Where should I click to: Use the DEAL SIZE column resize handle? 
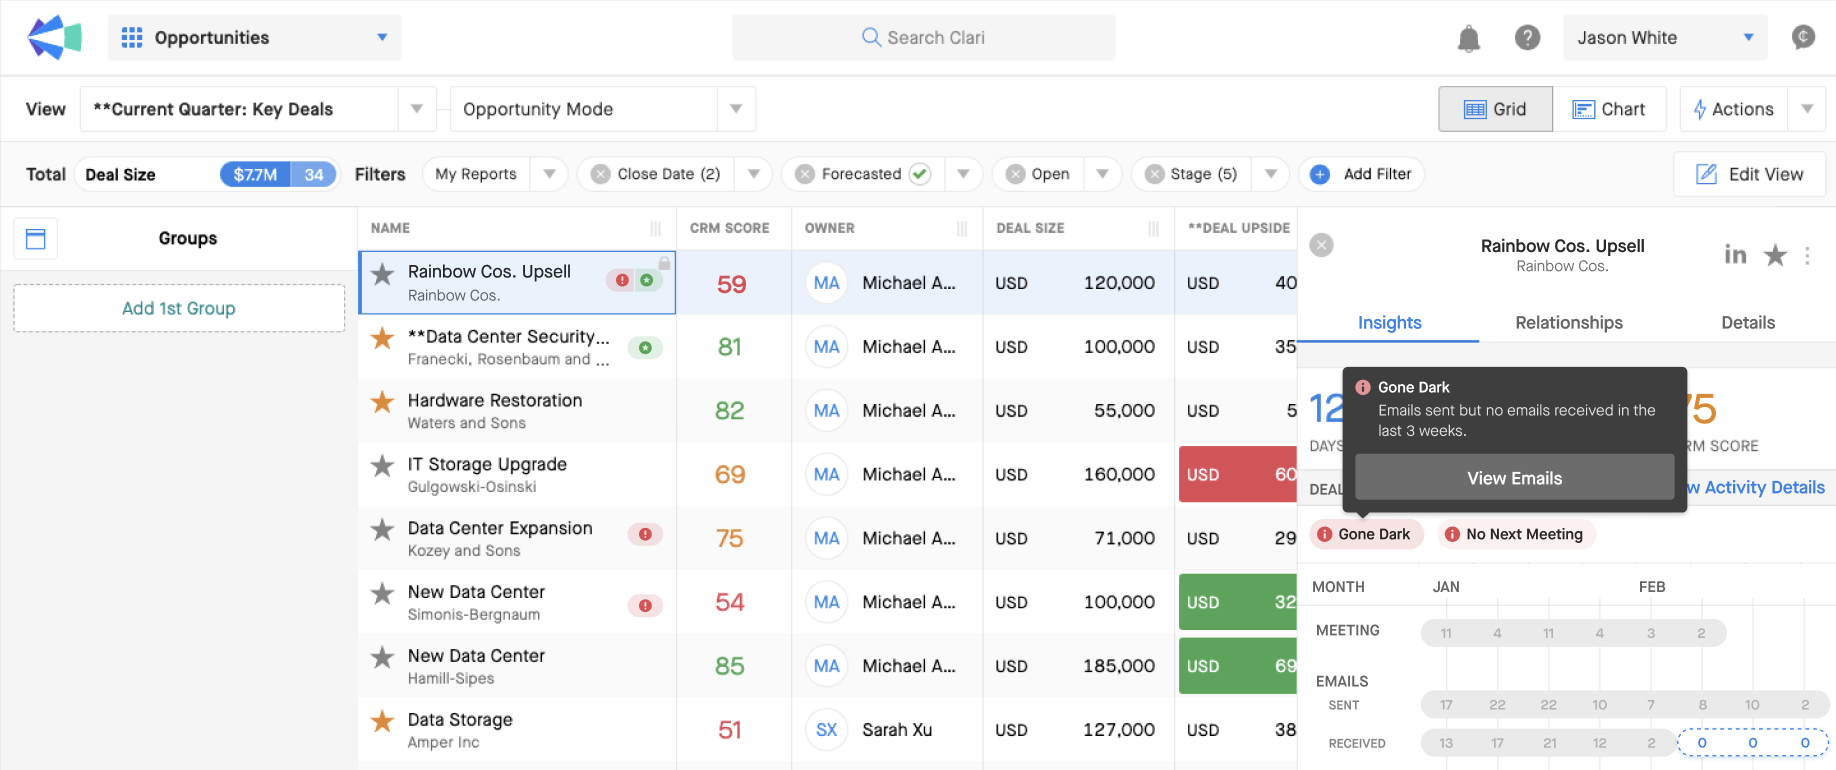pos(1154,229)
